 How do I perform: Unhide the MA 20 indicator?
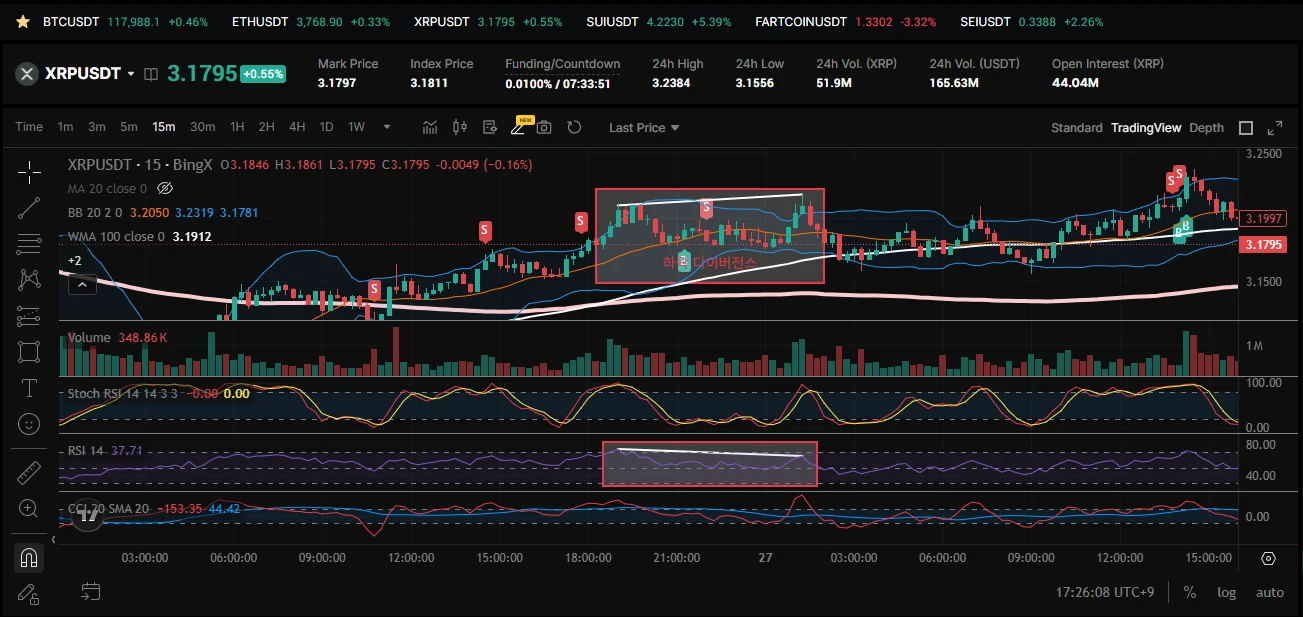point(166,188)
